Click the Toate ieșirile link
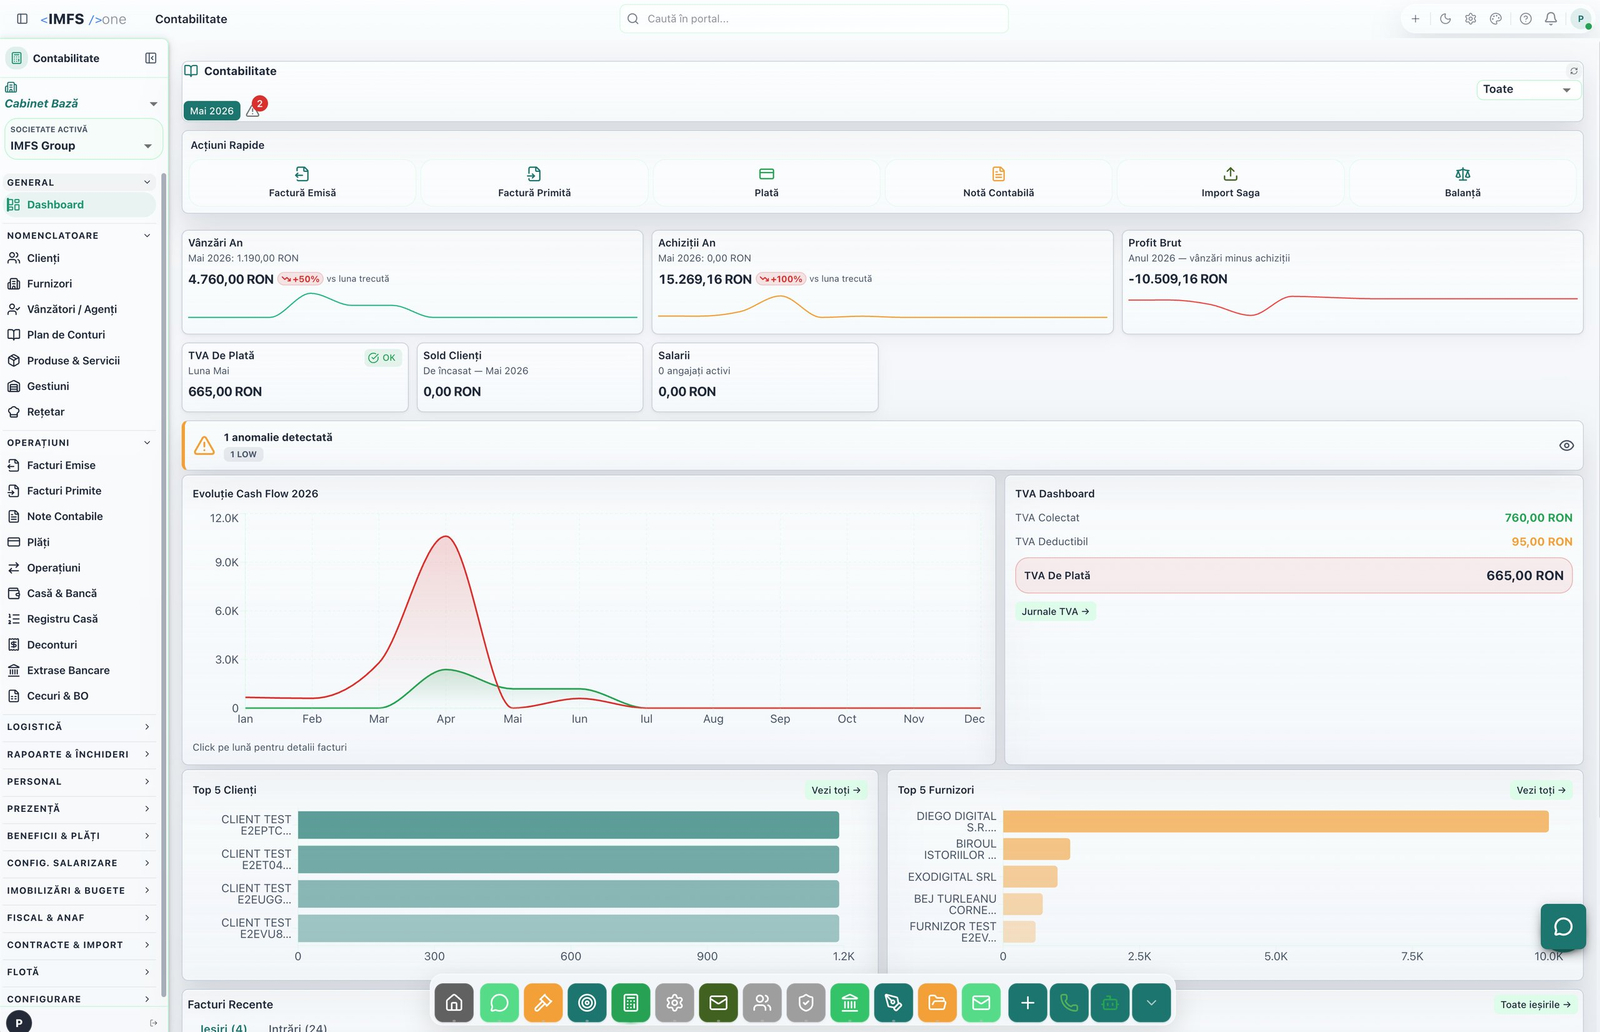The height and width of the screenshot is (1032, 1600). click(x=1535, y=1005)
